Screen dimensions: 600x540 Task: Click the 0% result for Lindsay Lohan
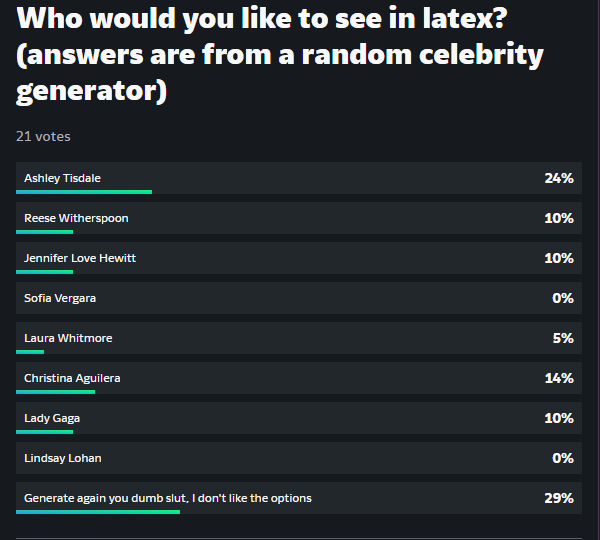pyautogui.click(x=563, y=458)
